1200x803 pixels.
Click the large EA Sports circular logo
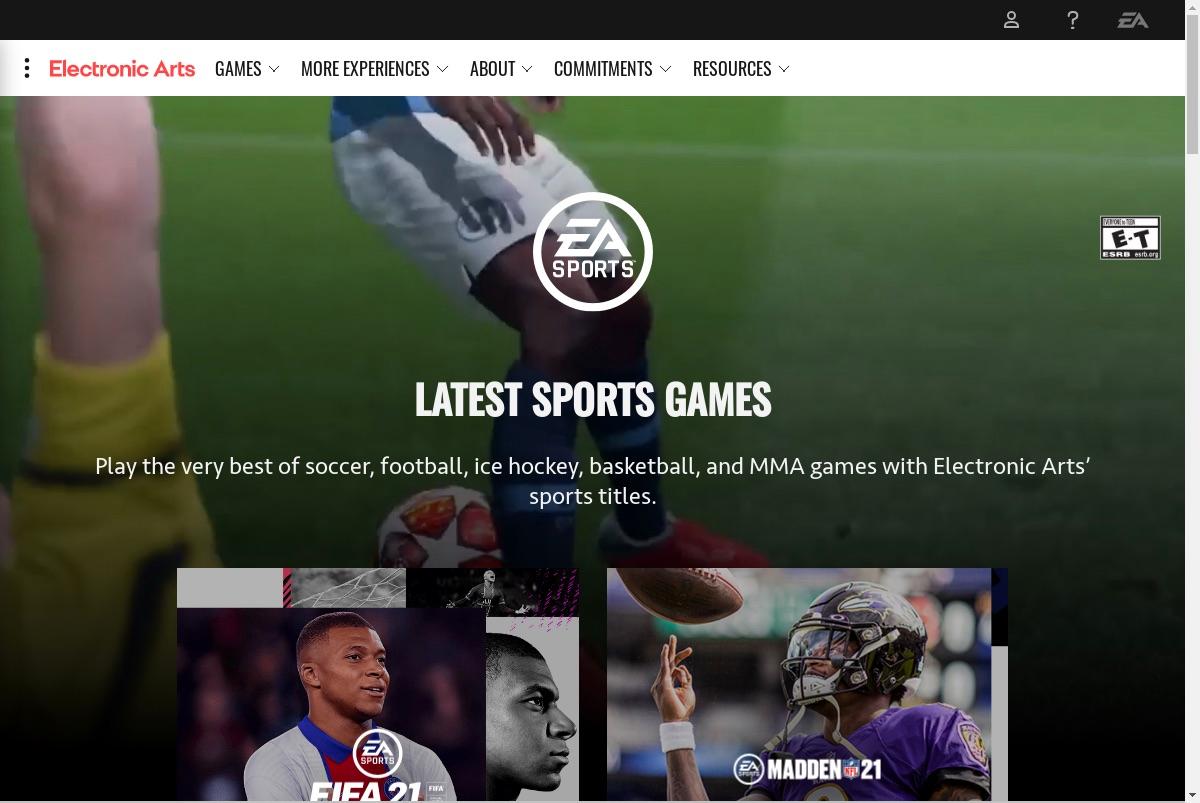(x=593, y=251)
